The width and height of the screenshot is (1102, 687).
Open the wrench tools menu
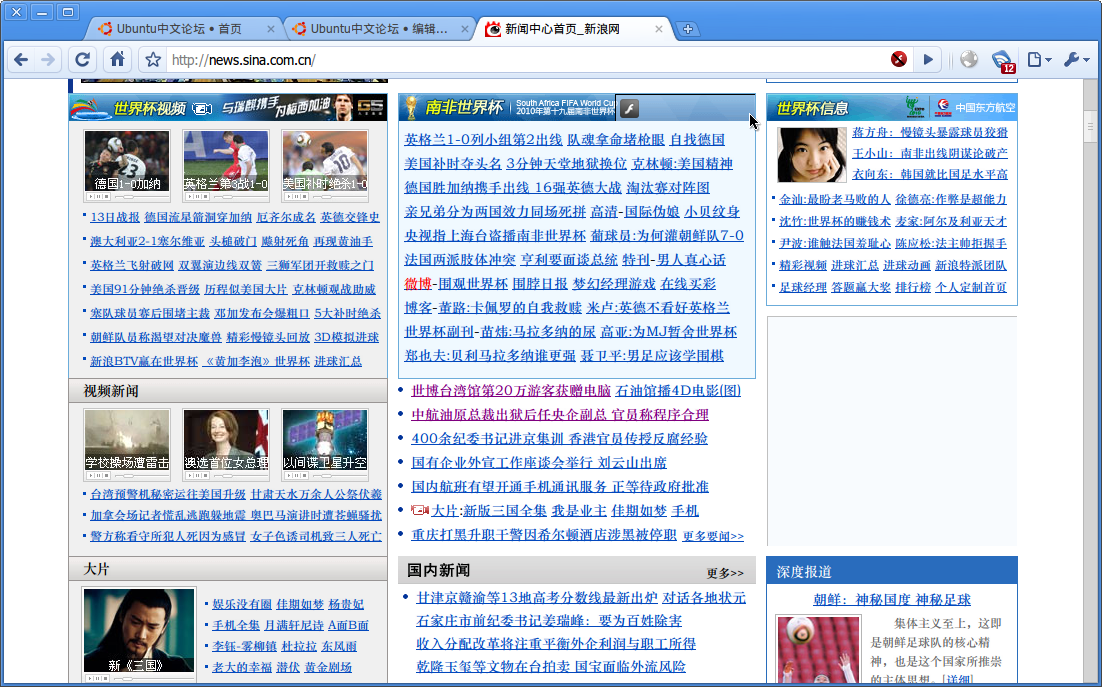click(x=1076, y=60)
